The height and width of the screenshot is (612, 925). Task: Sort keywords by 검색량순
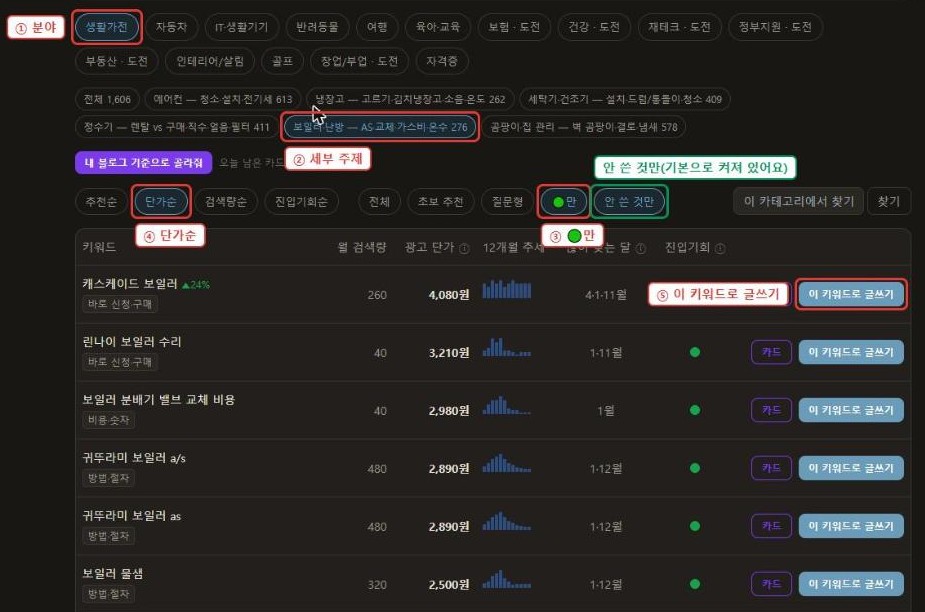coord(225,202)
